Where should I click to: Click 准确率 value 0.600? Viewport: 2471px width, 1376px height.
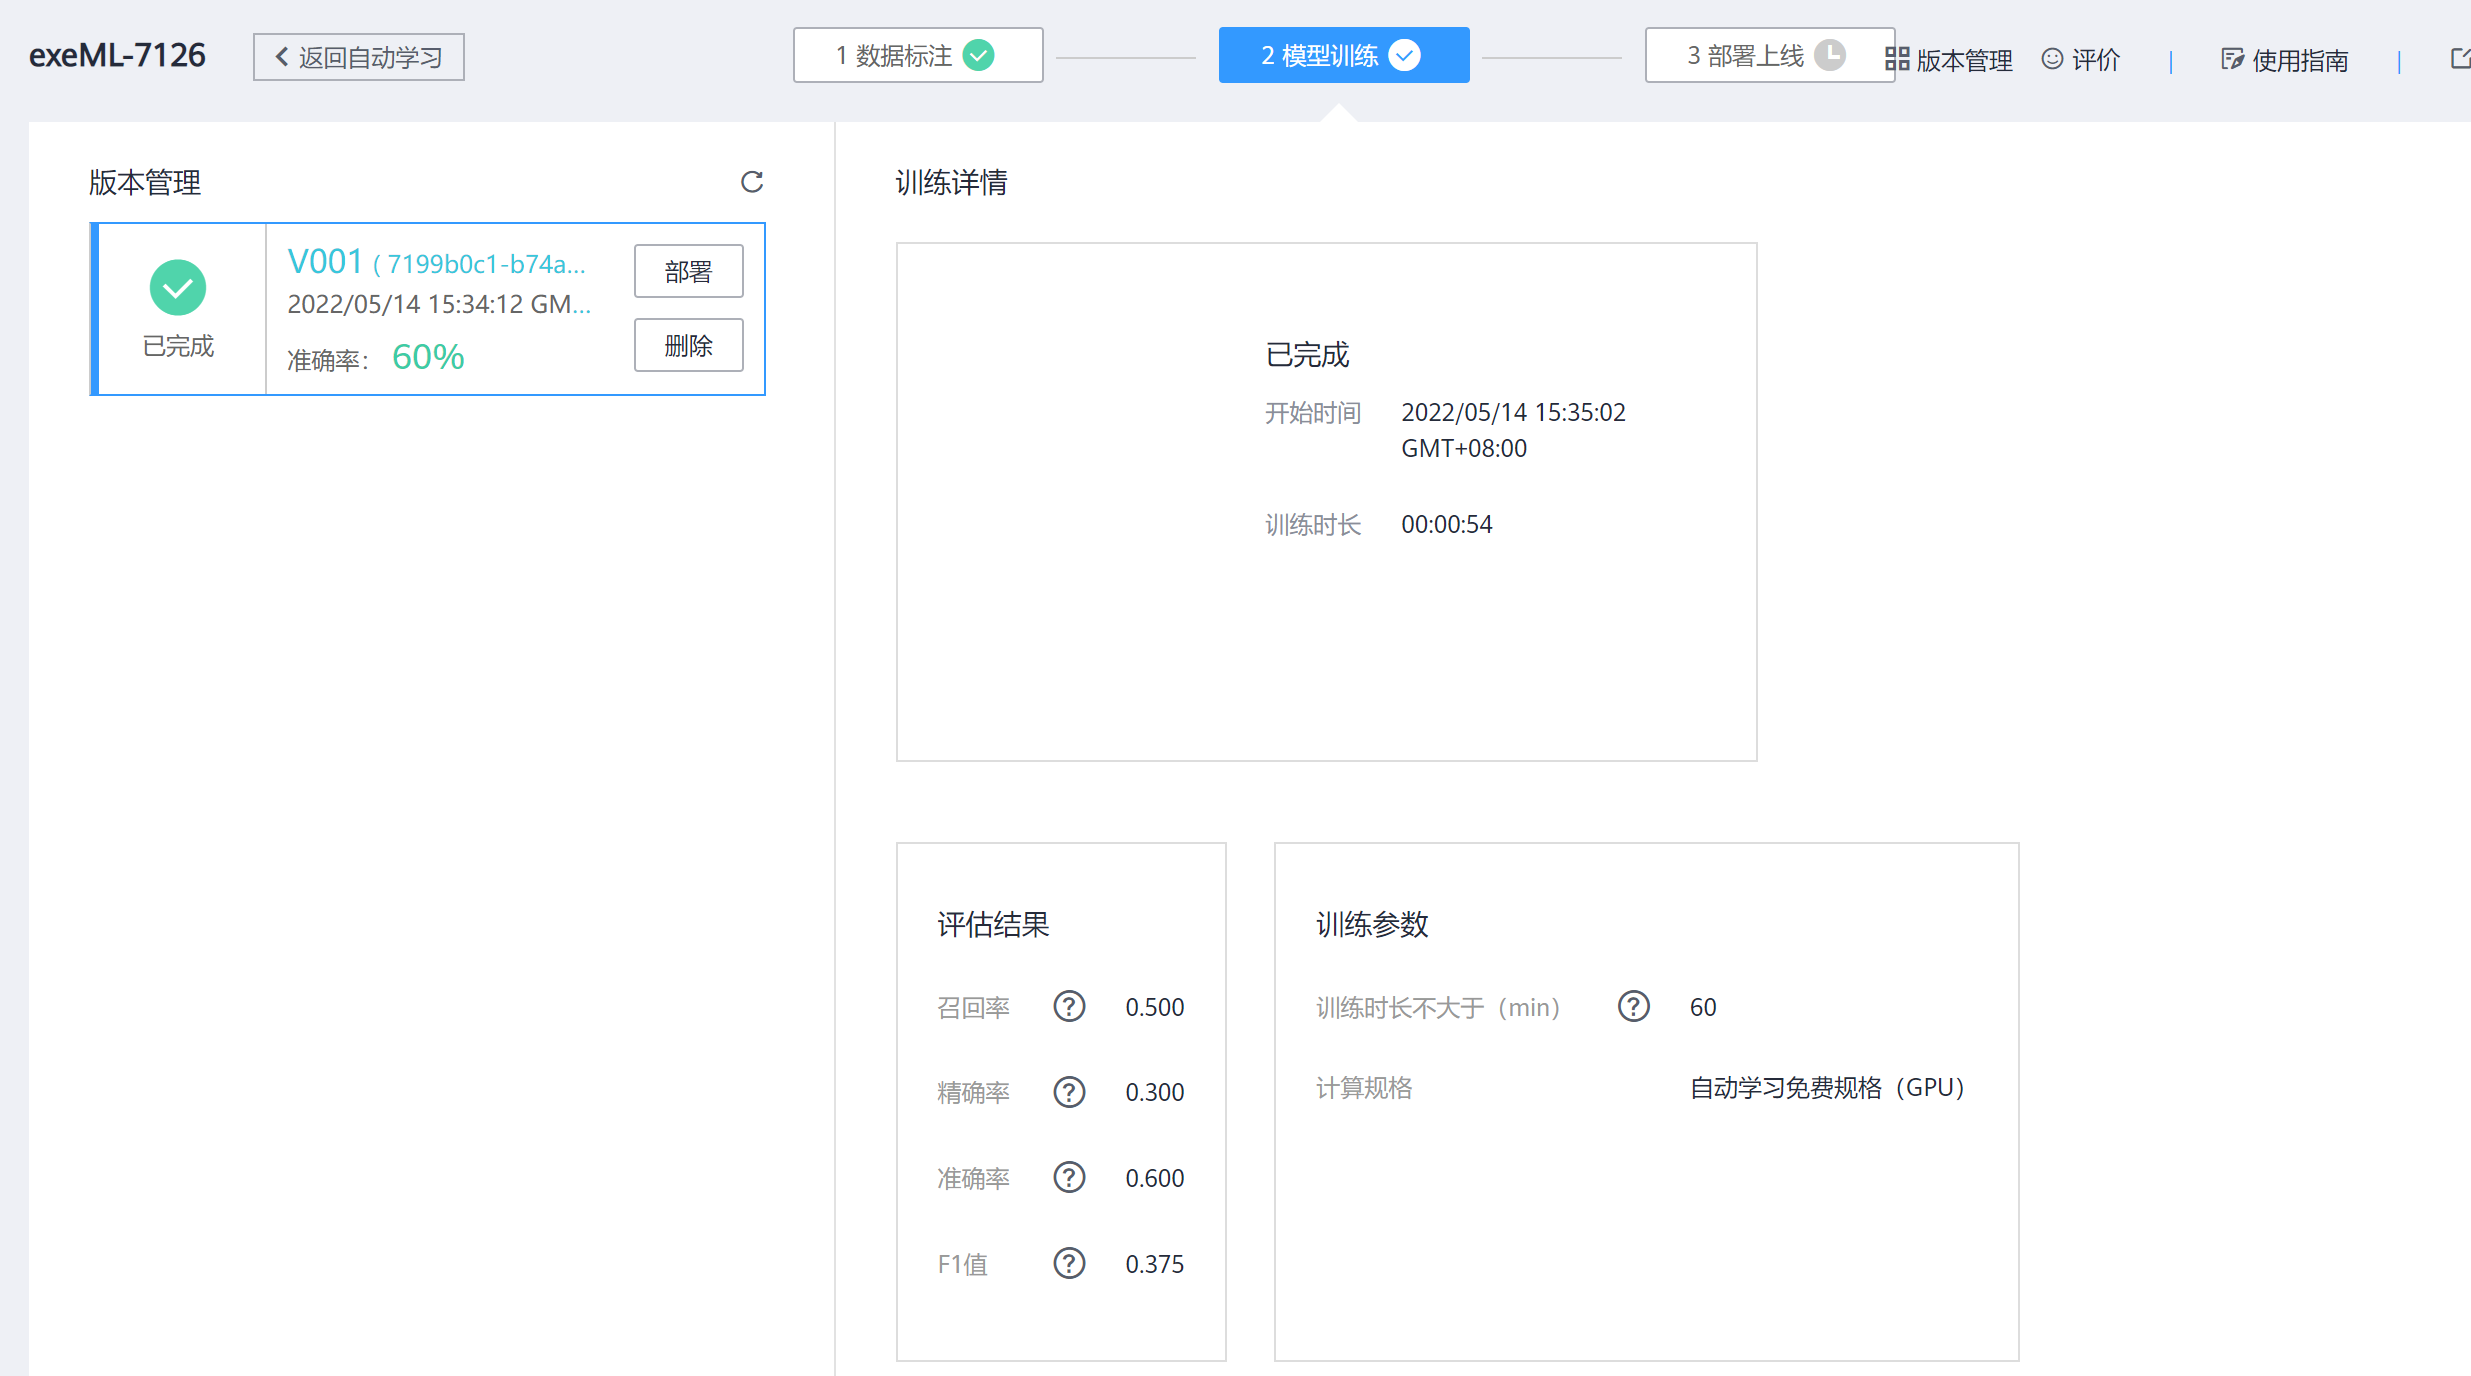[1154, 1178]
